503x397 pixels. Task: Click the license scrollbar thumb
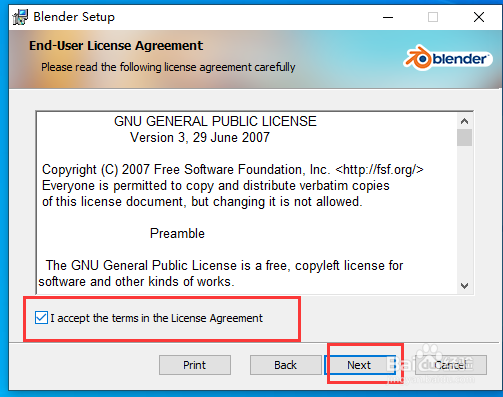pyautogui.click(x=464, y=137)
